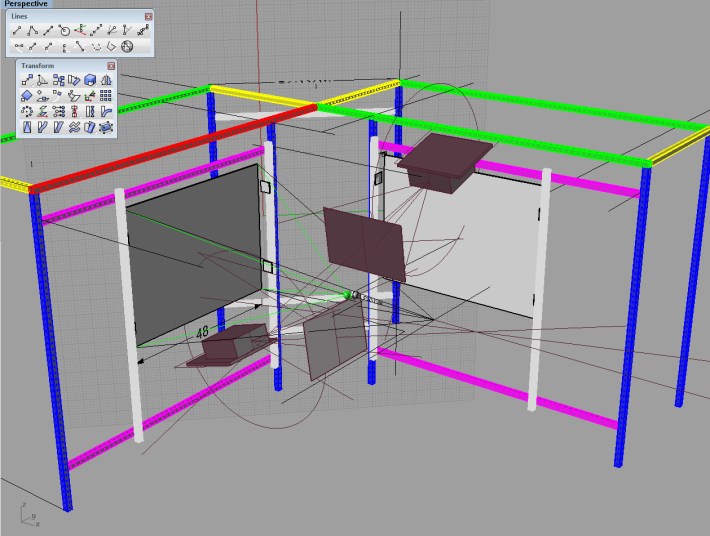Click the blue 3D box Transform icon
The height and width of the screenshot is (536, 710).
(90, 80)
